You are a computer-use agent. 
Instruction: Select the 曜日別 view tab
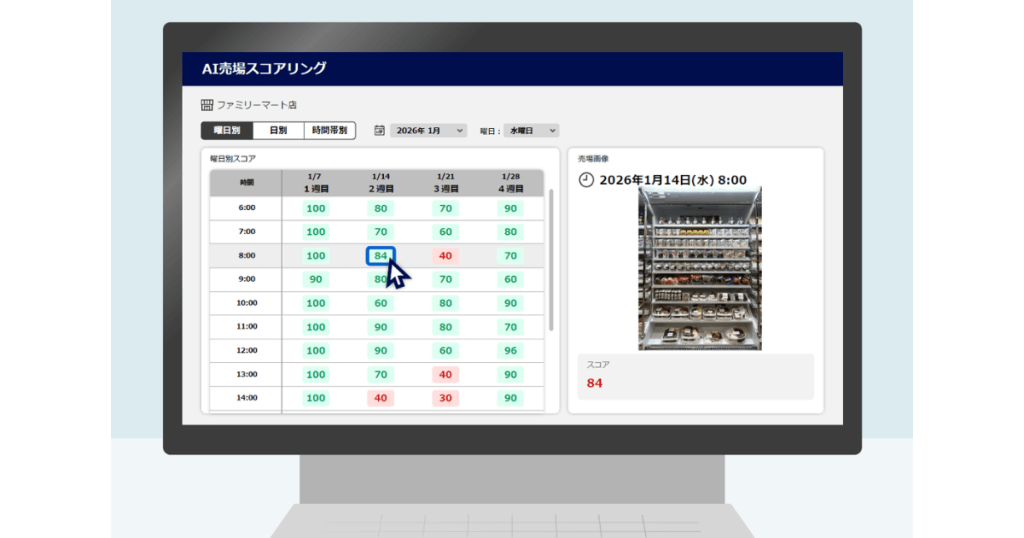pyautogui.click(x=227, y=130)
